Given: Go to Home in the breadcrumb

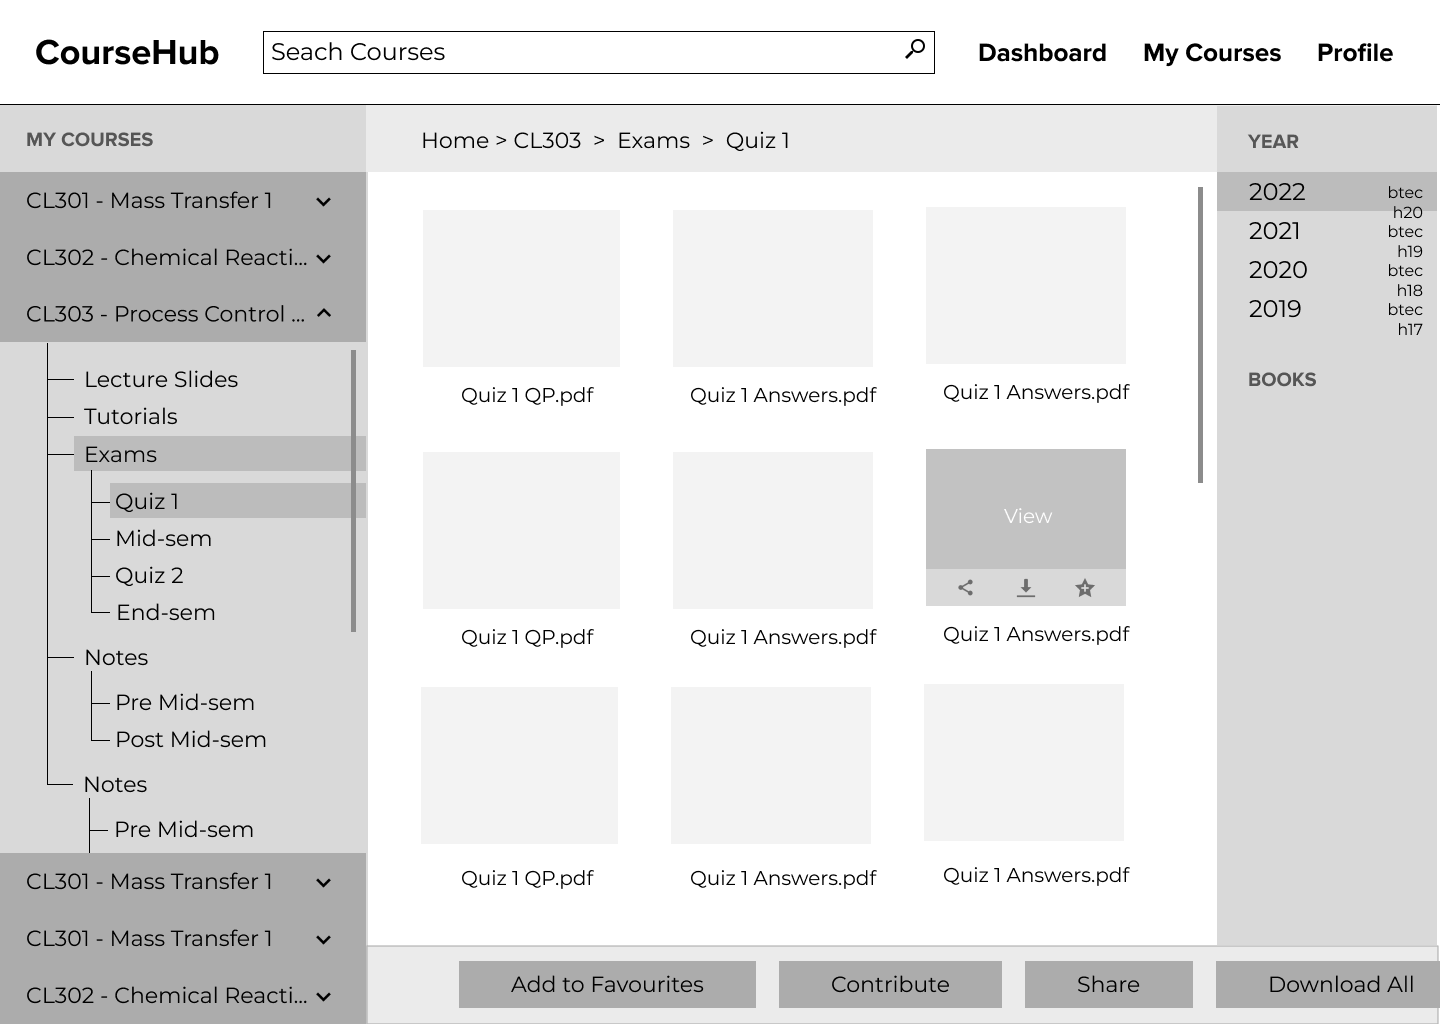Looking at the screenshot, I should tap(455, 141).
